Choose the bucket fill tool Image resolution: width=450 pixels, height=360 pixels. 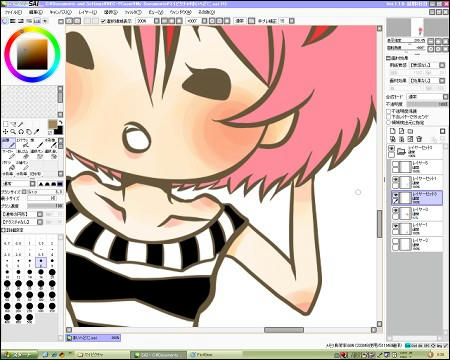[x=8, y=165]
